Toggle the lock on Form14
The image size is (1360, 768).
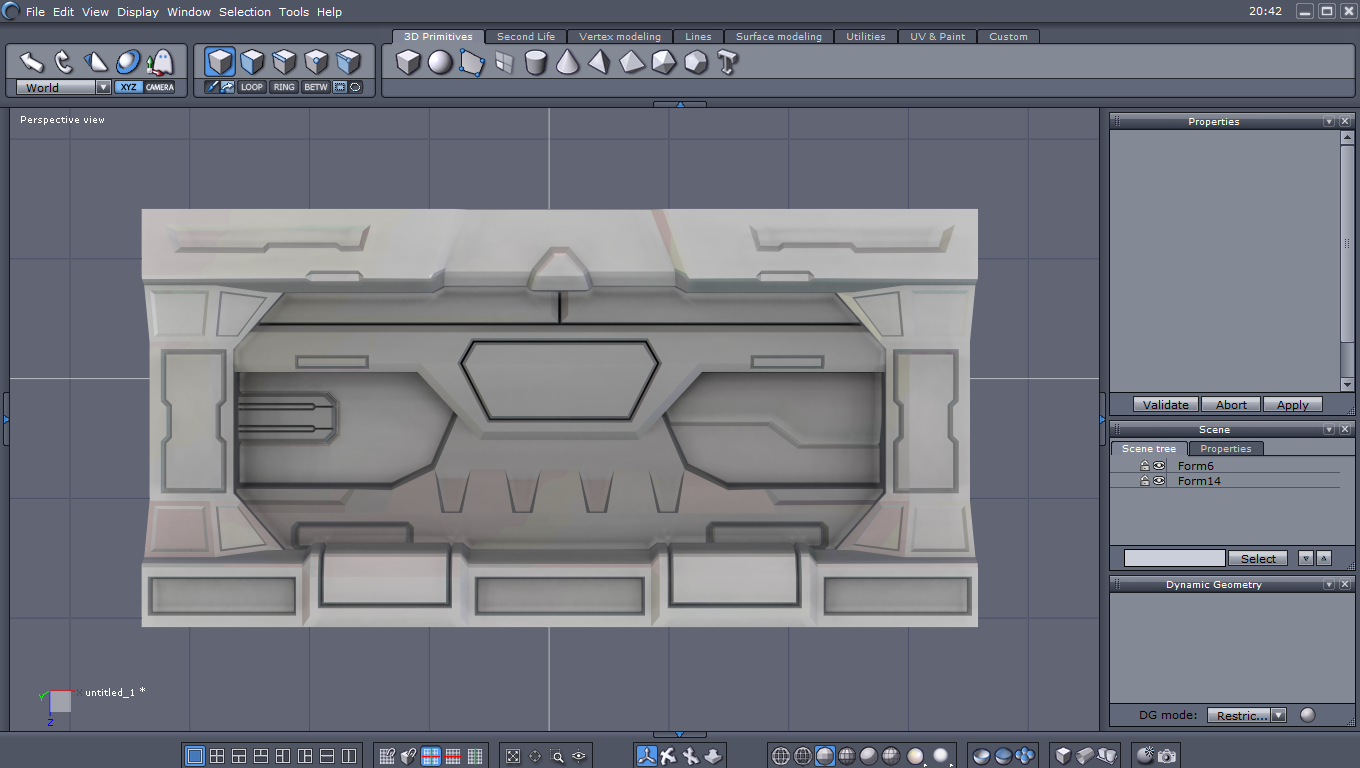pyautogui.click(x=1145, y=481)
